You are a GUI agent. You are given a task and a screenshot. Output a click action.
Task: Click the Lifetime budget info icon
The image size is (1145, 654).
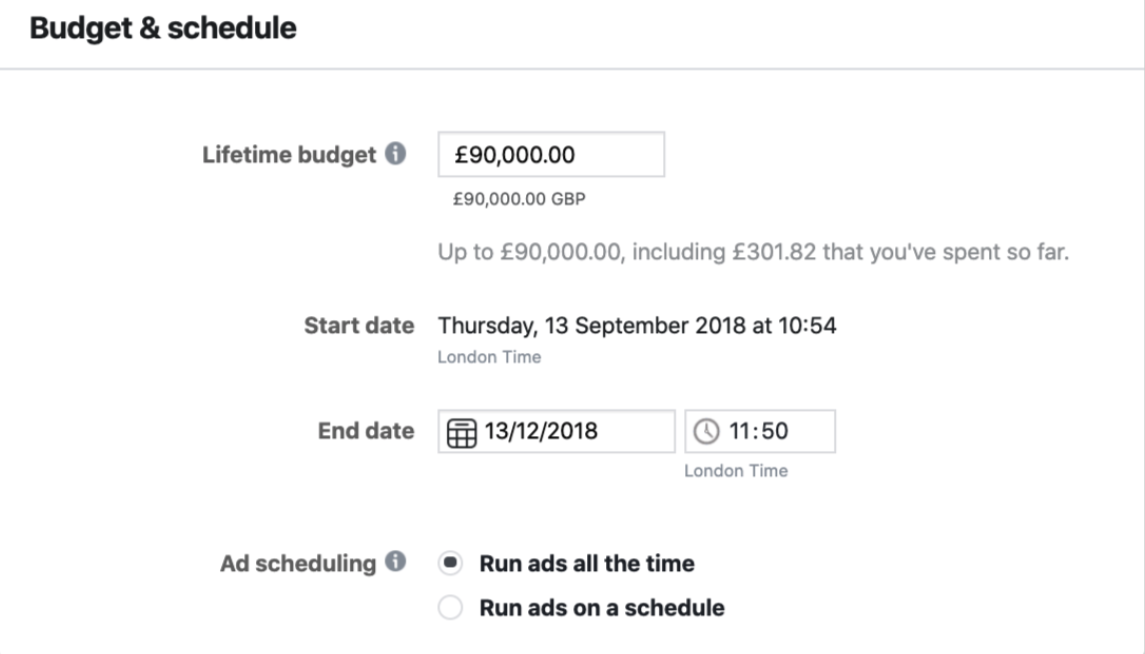coord(396,155)
